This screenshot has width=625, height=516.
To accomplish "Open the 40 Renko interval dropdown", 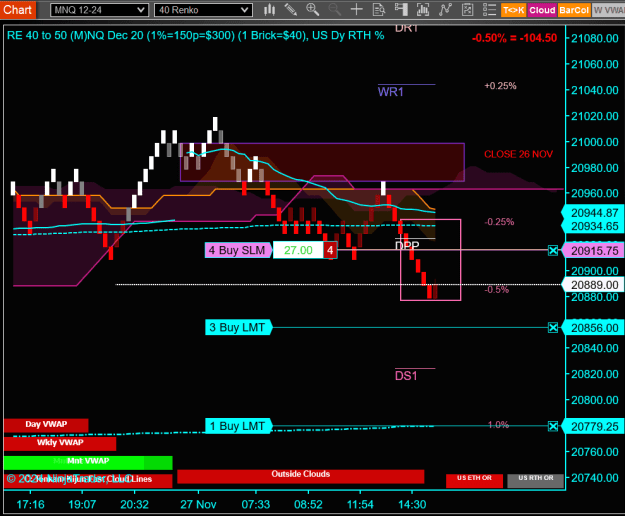I will point(203,10).
